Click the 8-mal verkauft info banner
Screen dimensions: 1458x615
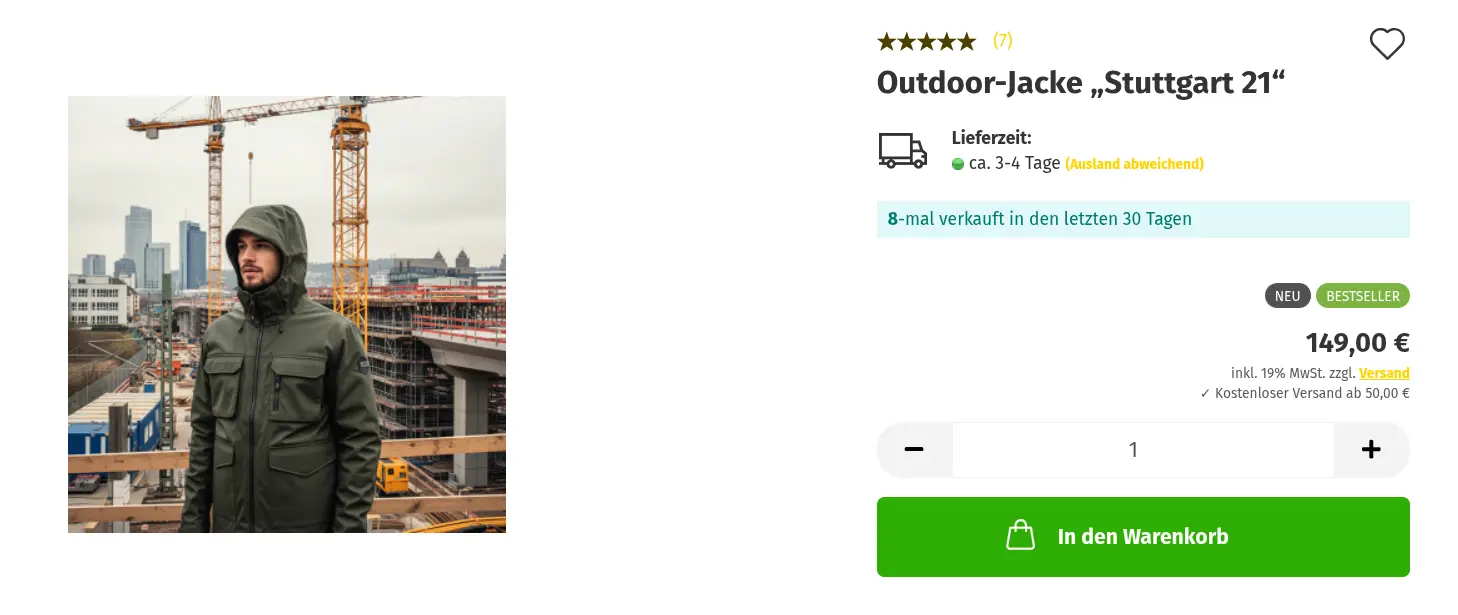pos(1143,219)
